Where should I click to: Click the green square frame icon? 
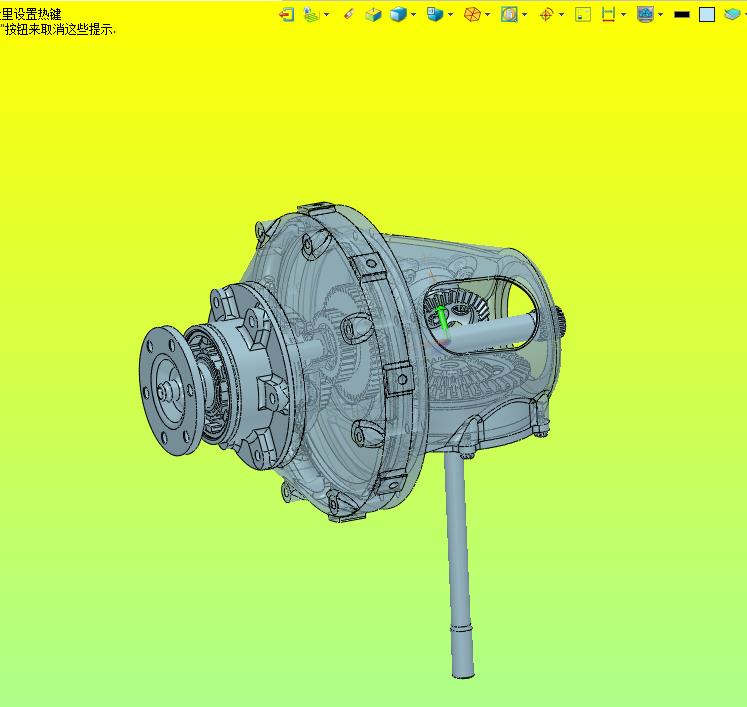(x=583, y=15)
